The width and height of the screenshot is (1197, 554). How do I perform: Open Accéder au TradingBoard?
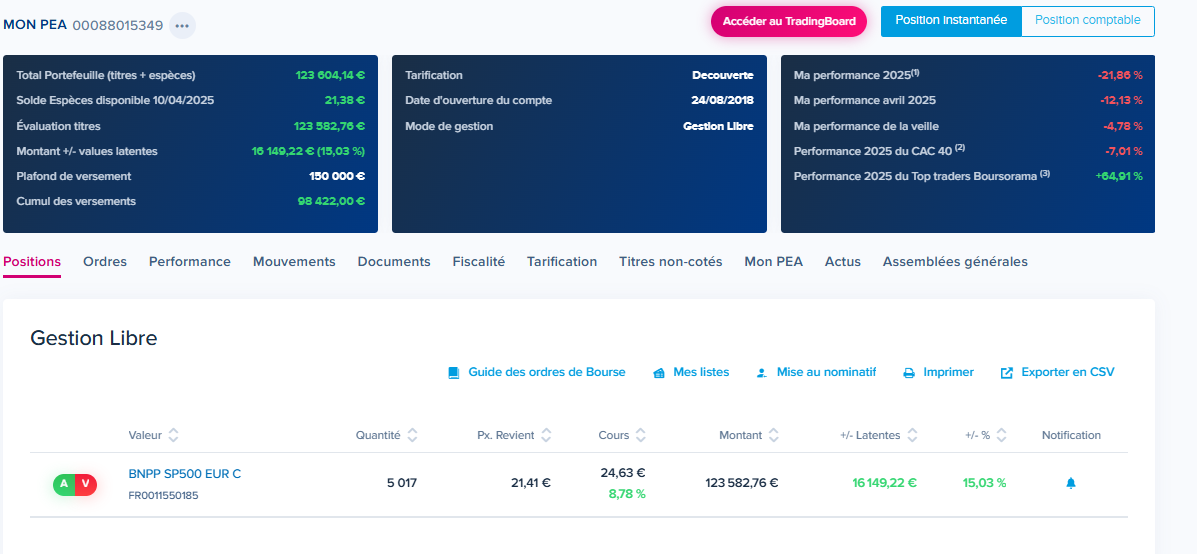[x=789, y=21]
